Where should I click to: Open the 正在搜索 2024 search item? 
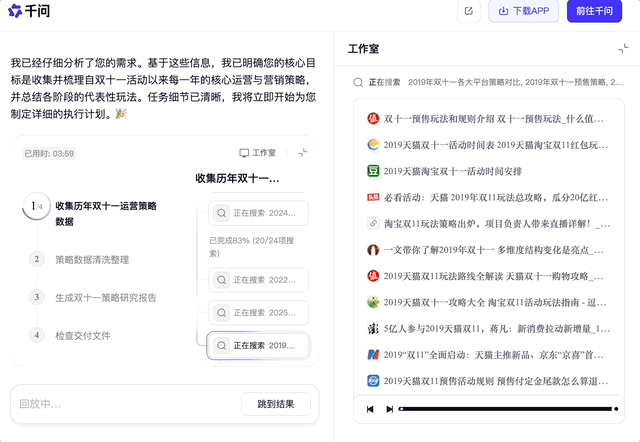coord(258,213)
